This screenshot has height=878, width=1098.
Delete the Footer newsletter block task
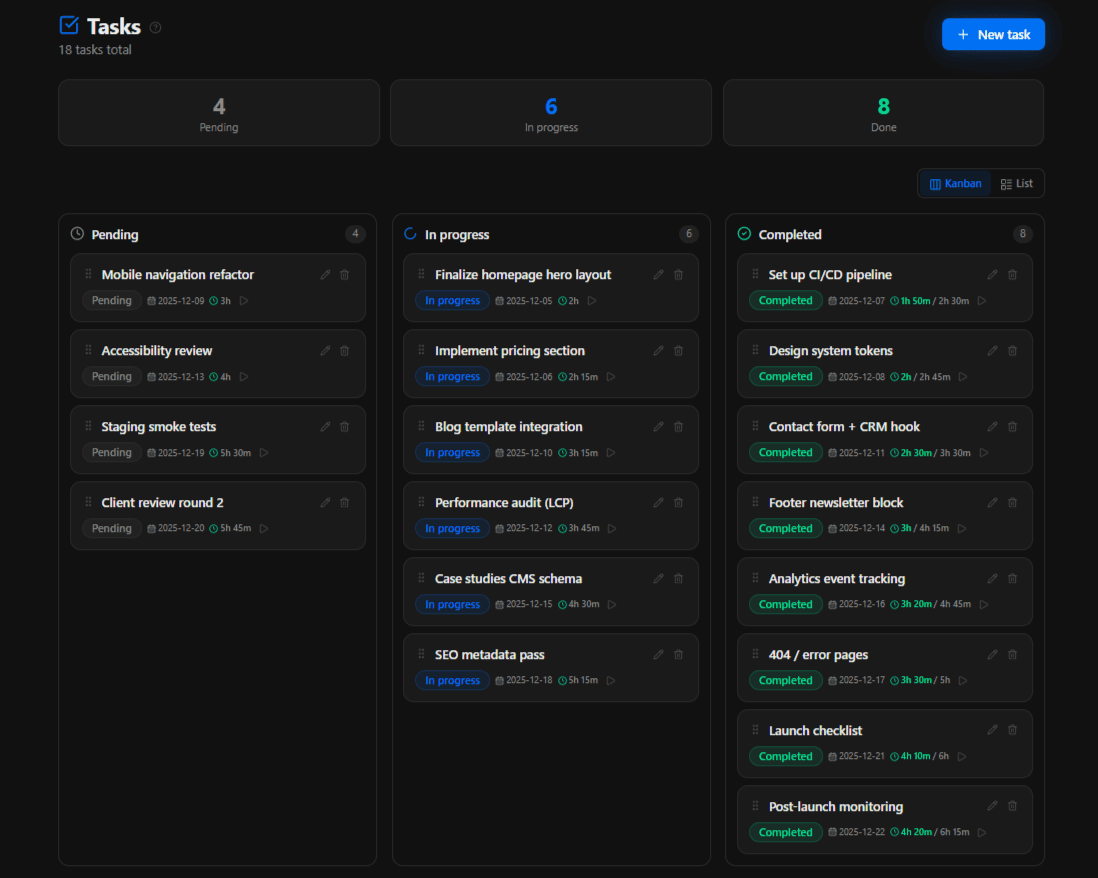click(x=1013, y=503)
